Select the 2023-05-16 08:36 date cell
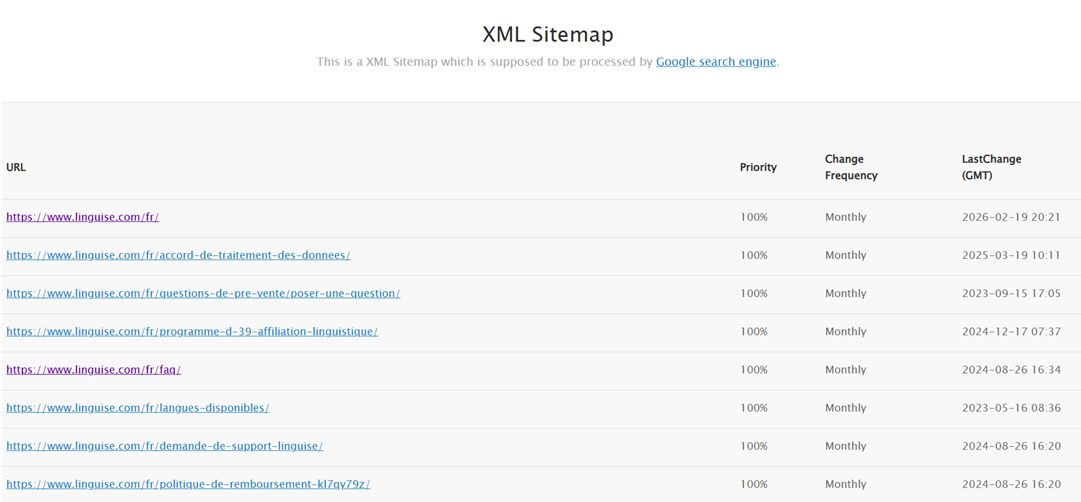This screenshot has width=1081, height=502. (1011, 408)
